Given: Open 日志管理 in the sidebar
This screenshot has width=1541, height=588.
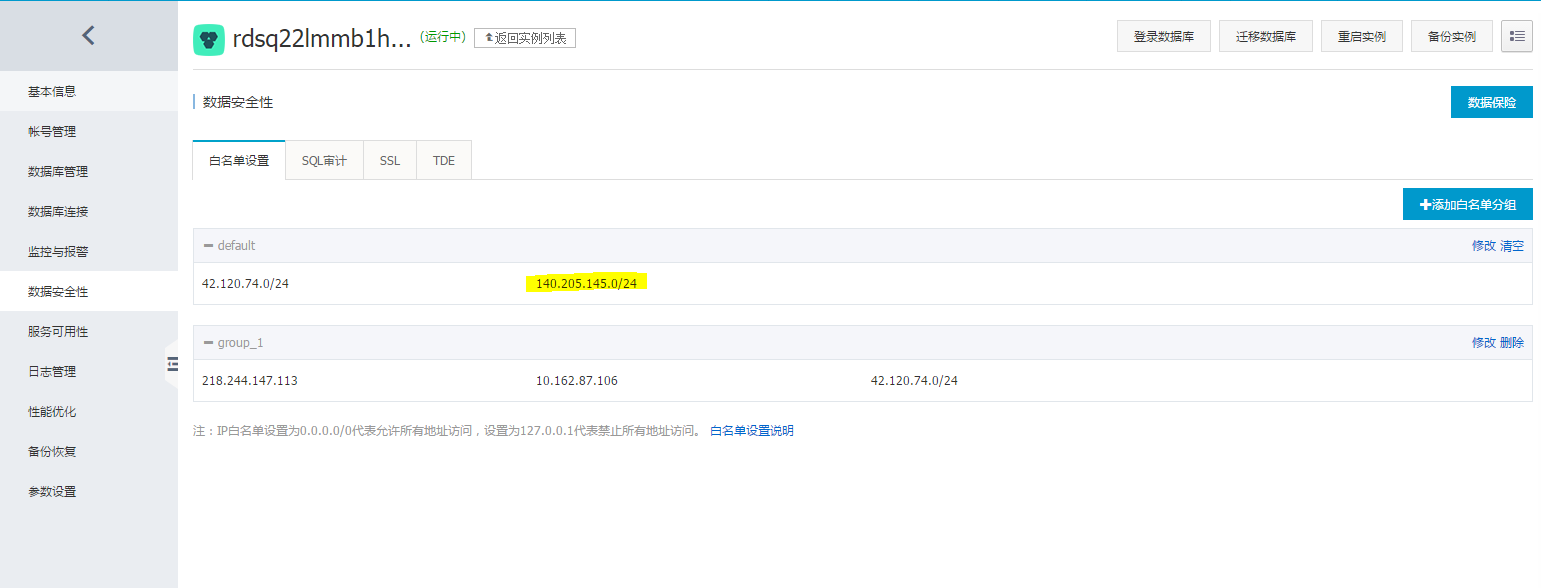Looking at the screenshot, I should click(89, 371).
